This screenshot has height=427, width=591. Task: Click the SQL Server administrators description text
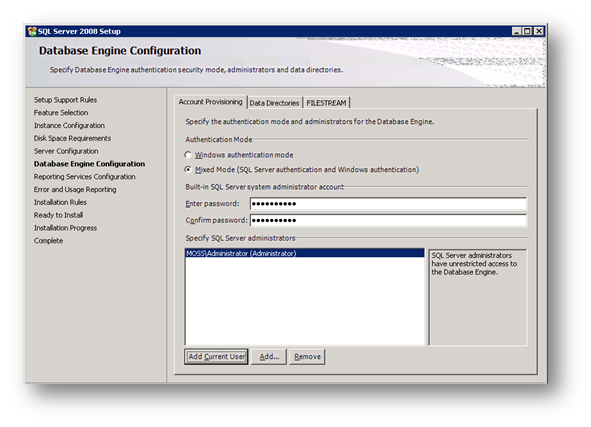tap(474, 264)
